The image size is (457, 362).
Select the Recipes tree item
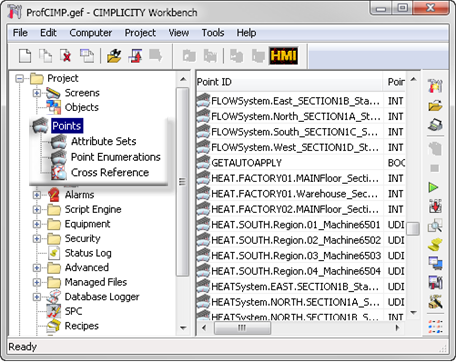(82, 326)
